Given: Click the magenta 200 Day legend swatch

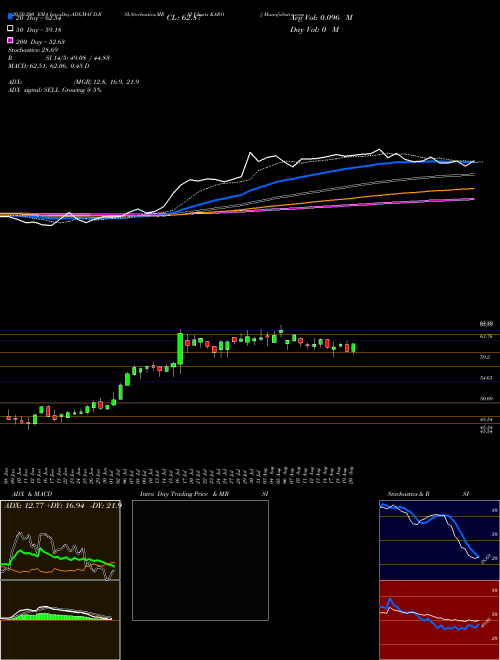Looking at the screenshot, I should point(10,40).
